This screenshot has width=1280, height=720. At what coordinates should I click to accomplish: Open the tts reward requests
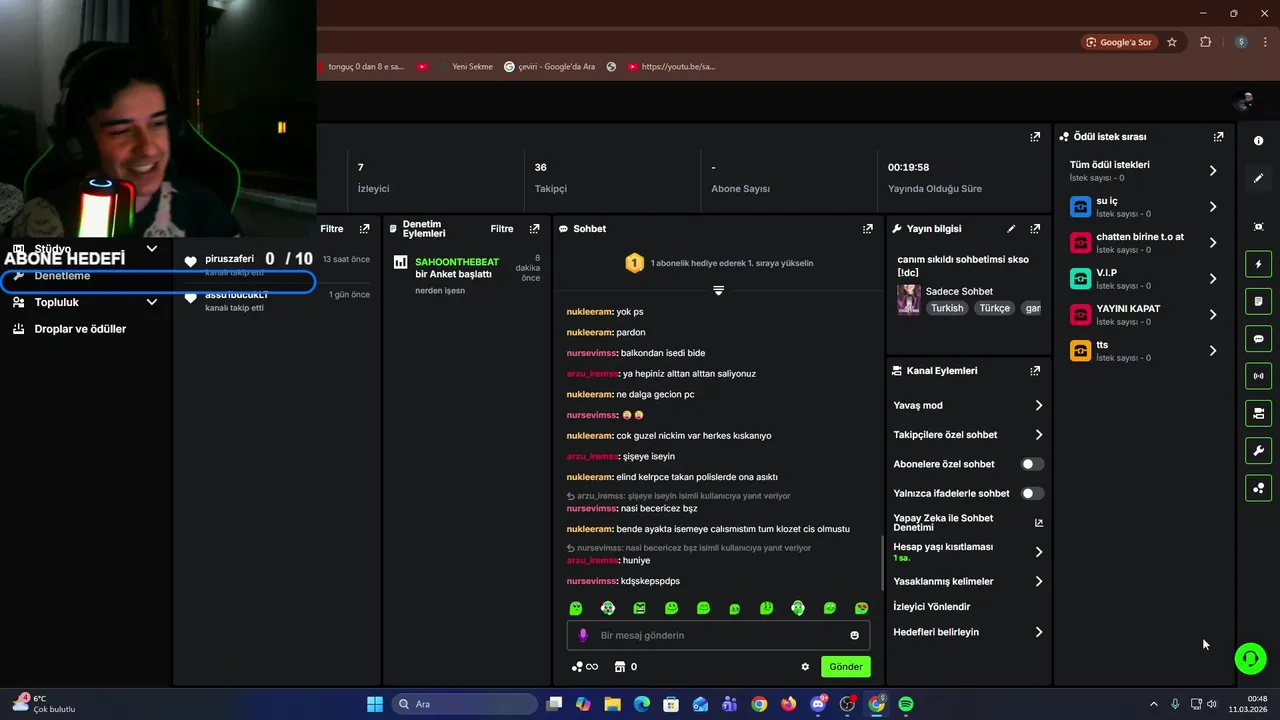[1144, 350]
